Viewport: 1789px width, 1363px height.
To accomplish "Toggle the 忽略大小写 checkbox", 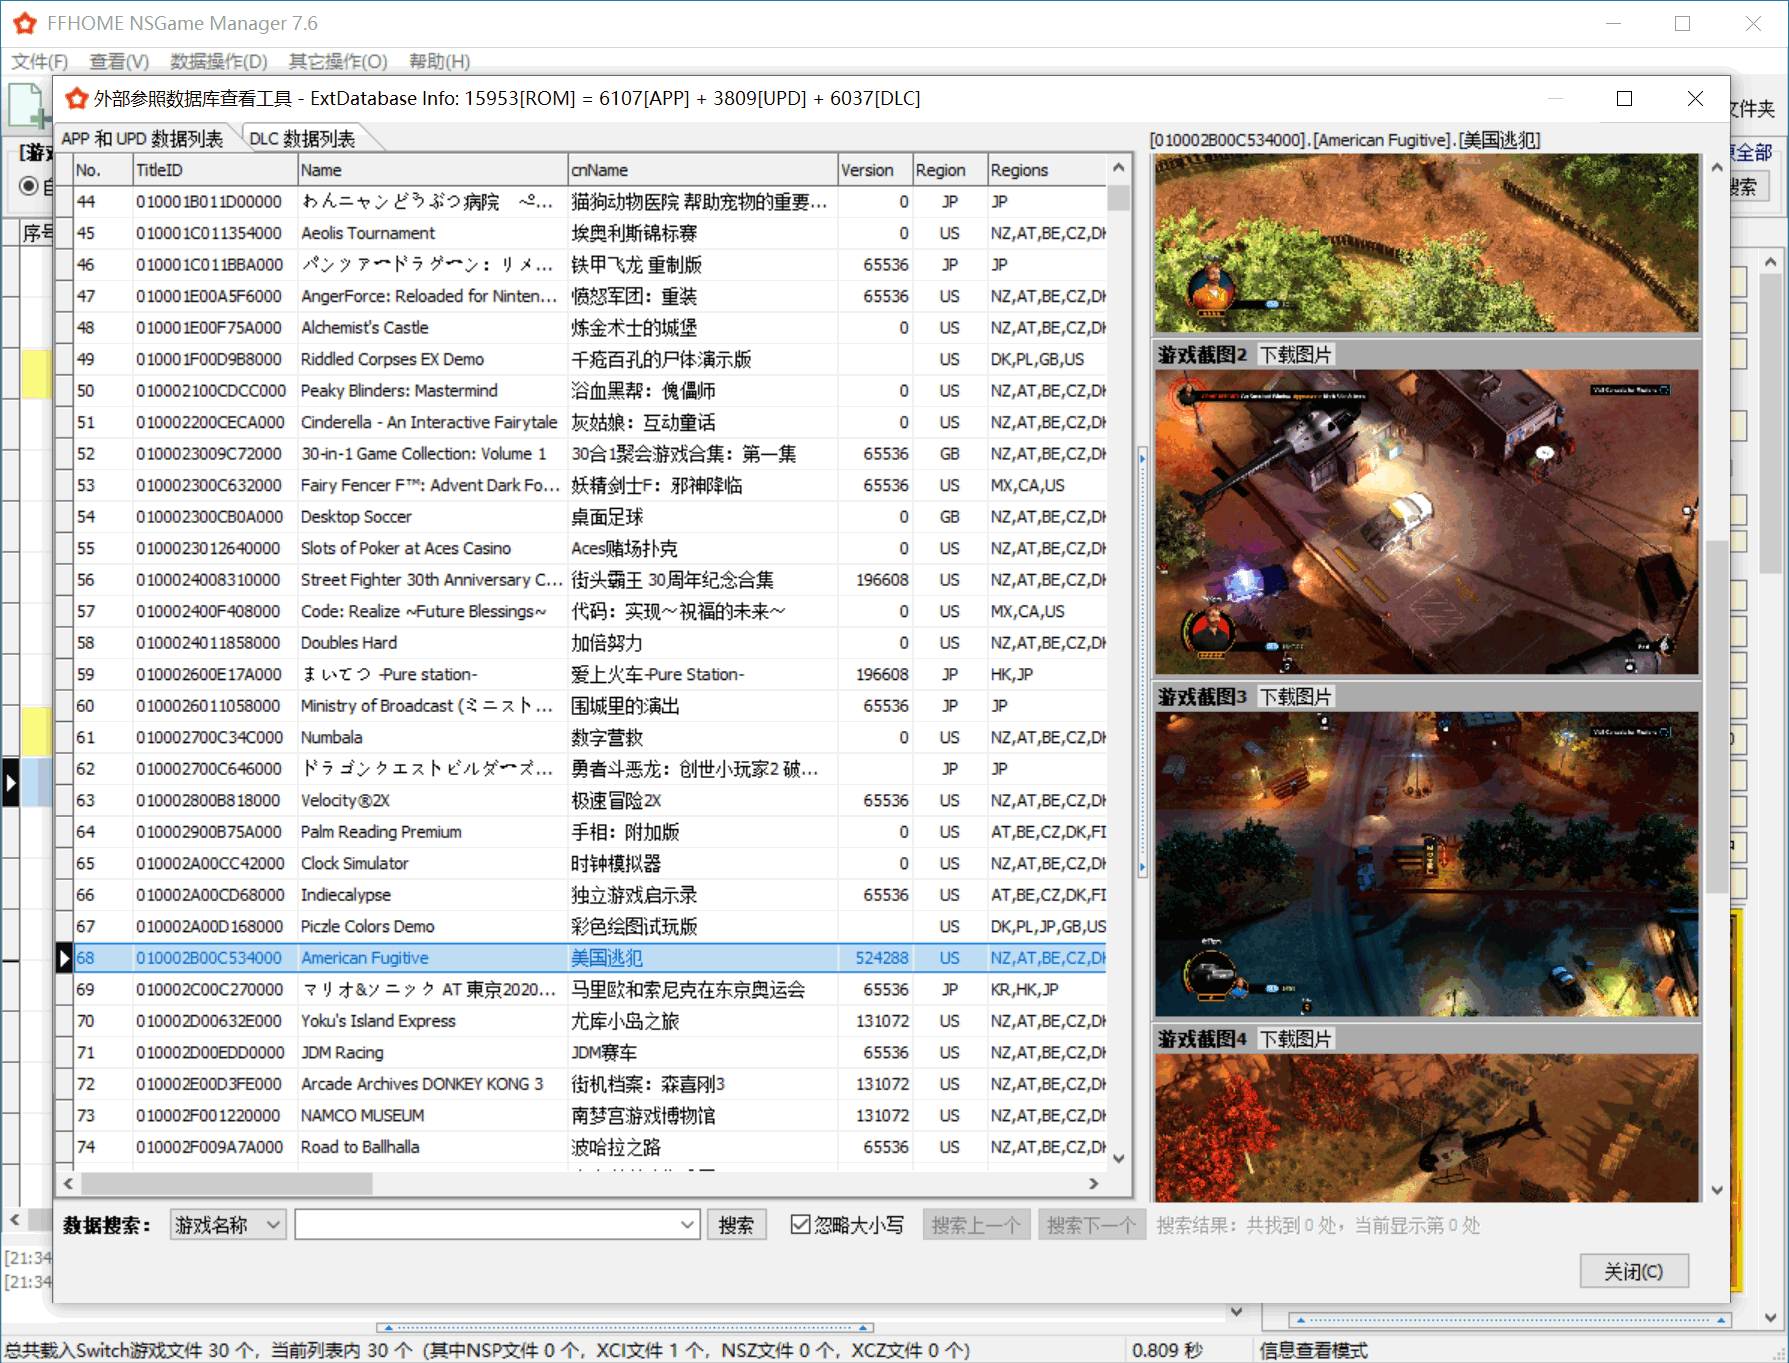I will point(800,1224).
